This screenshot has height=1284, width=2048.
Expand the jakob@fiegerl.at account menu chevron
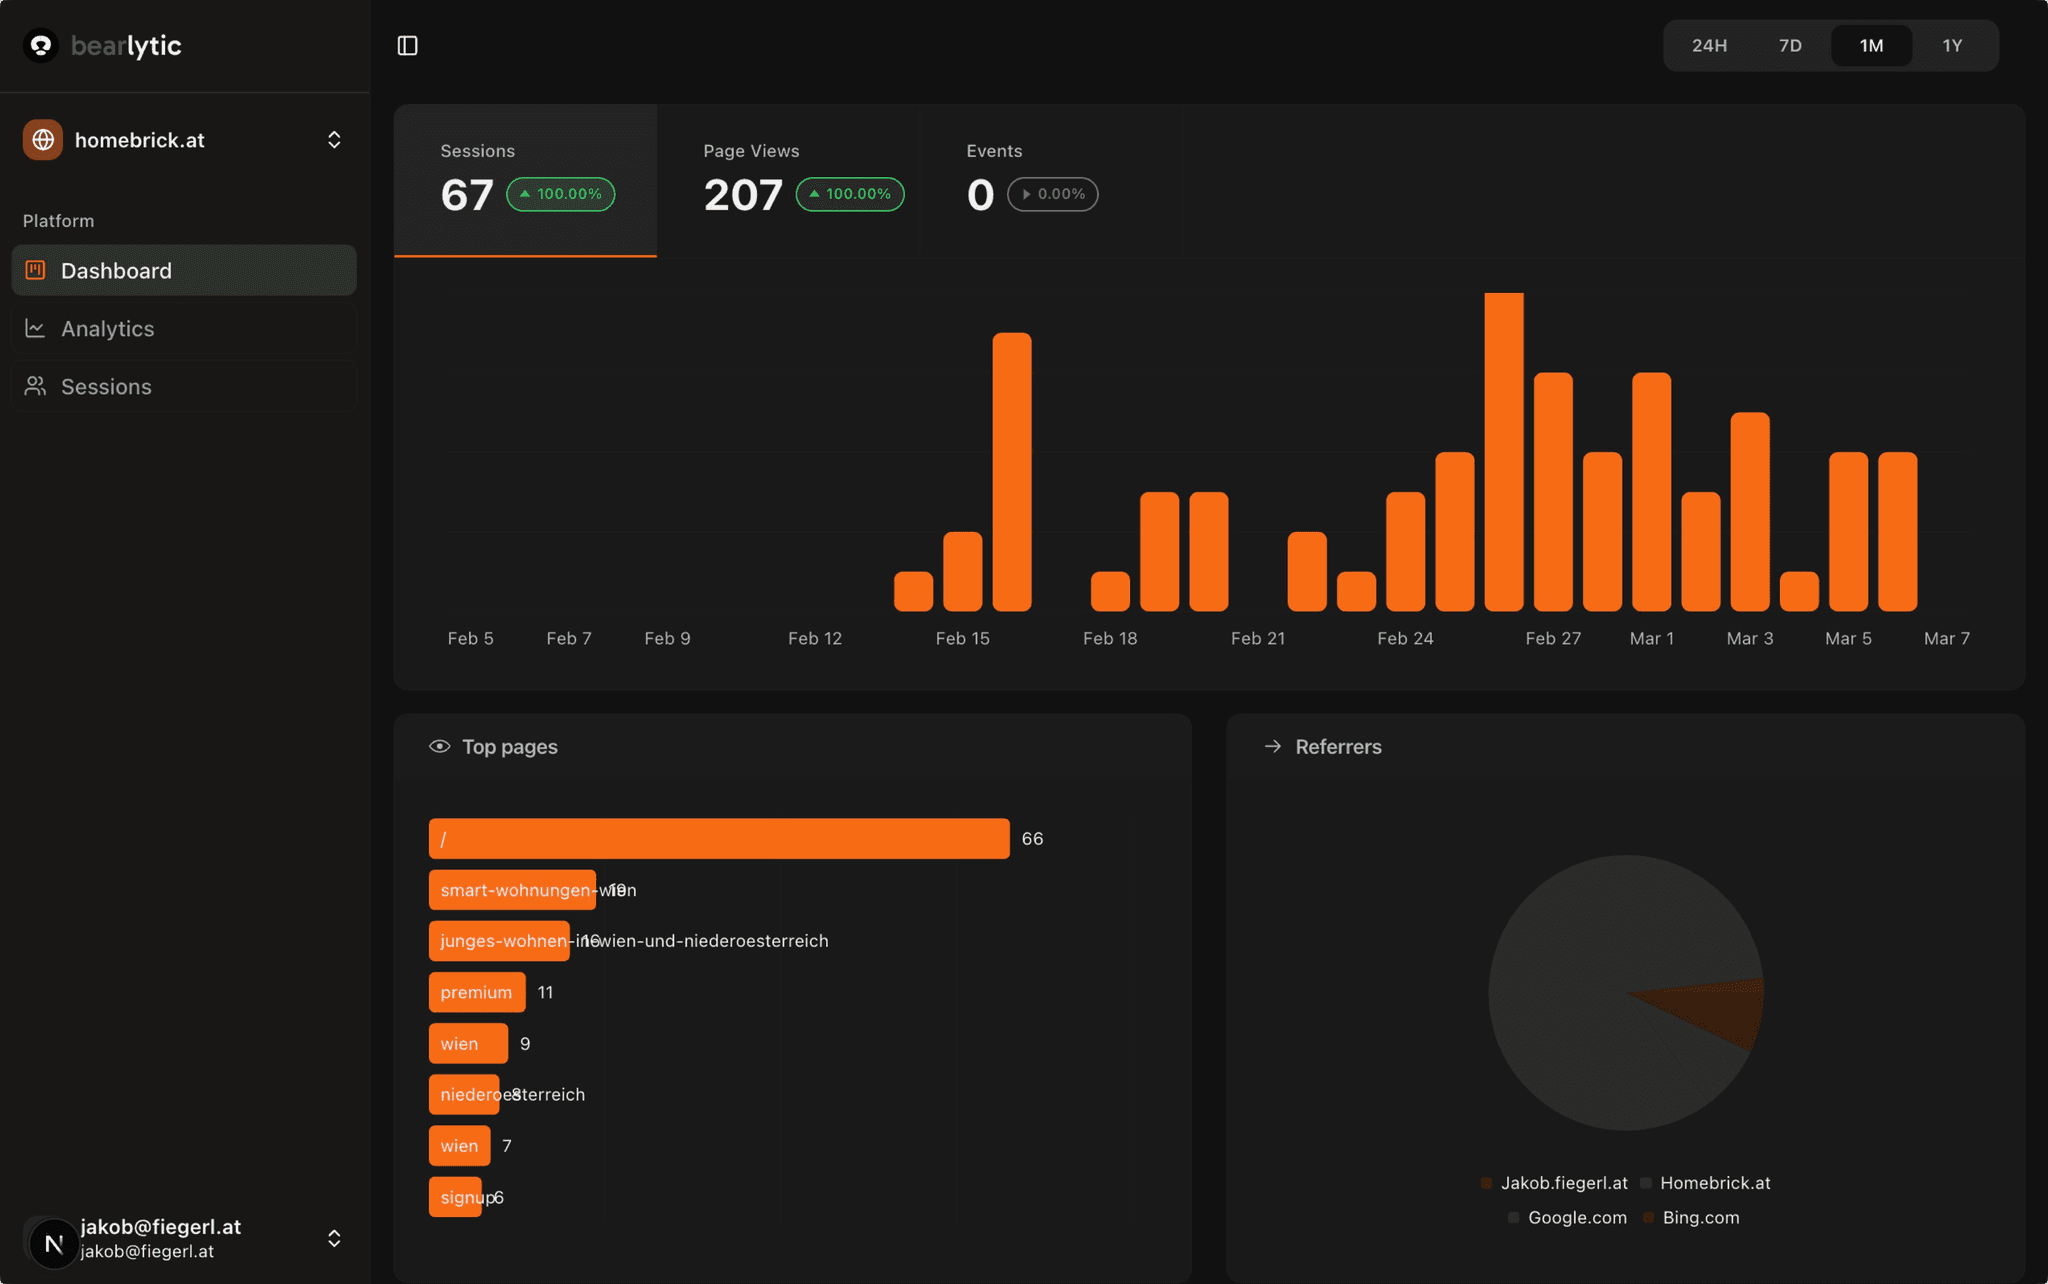pos(334,1238)
